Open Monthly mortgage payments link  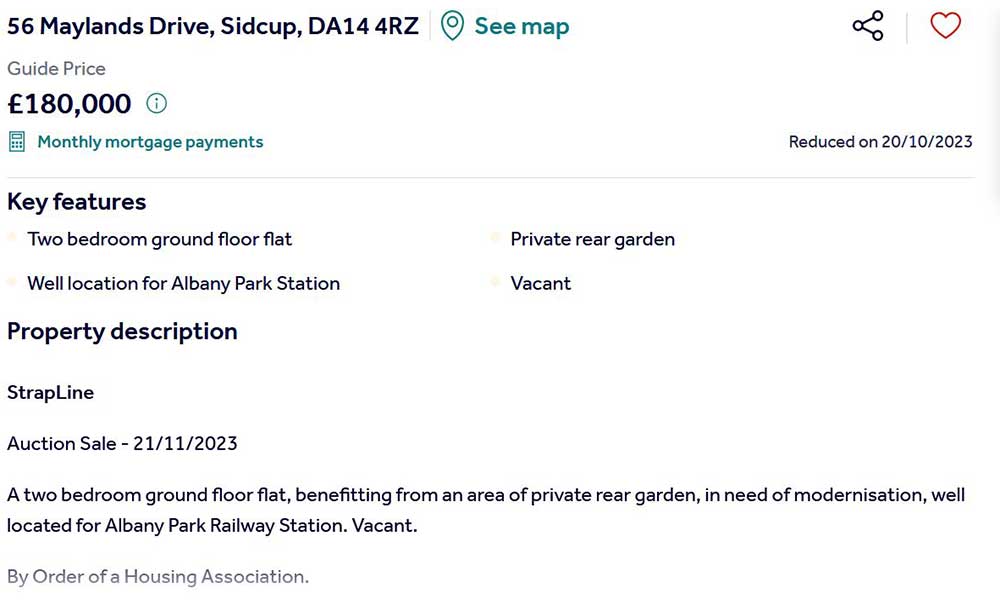pyautogui.click(x=150, y=142)
